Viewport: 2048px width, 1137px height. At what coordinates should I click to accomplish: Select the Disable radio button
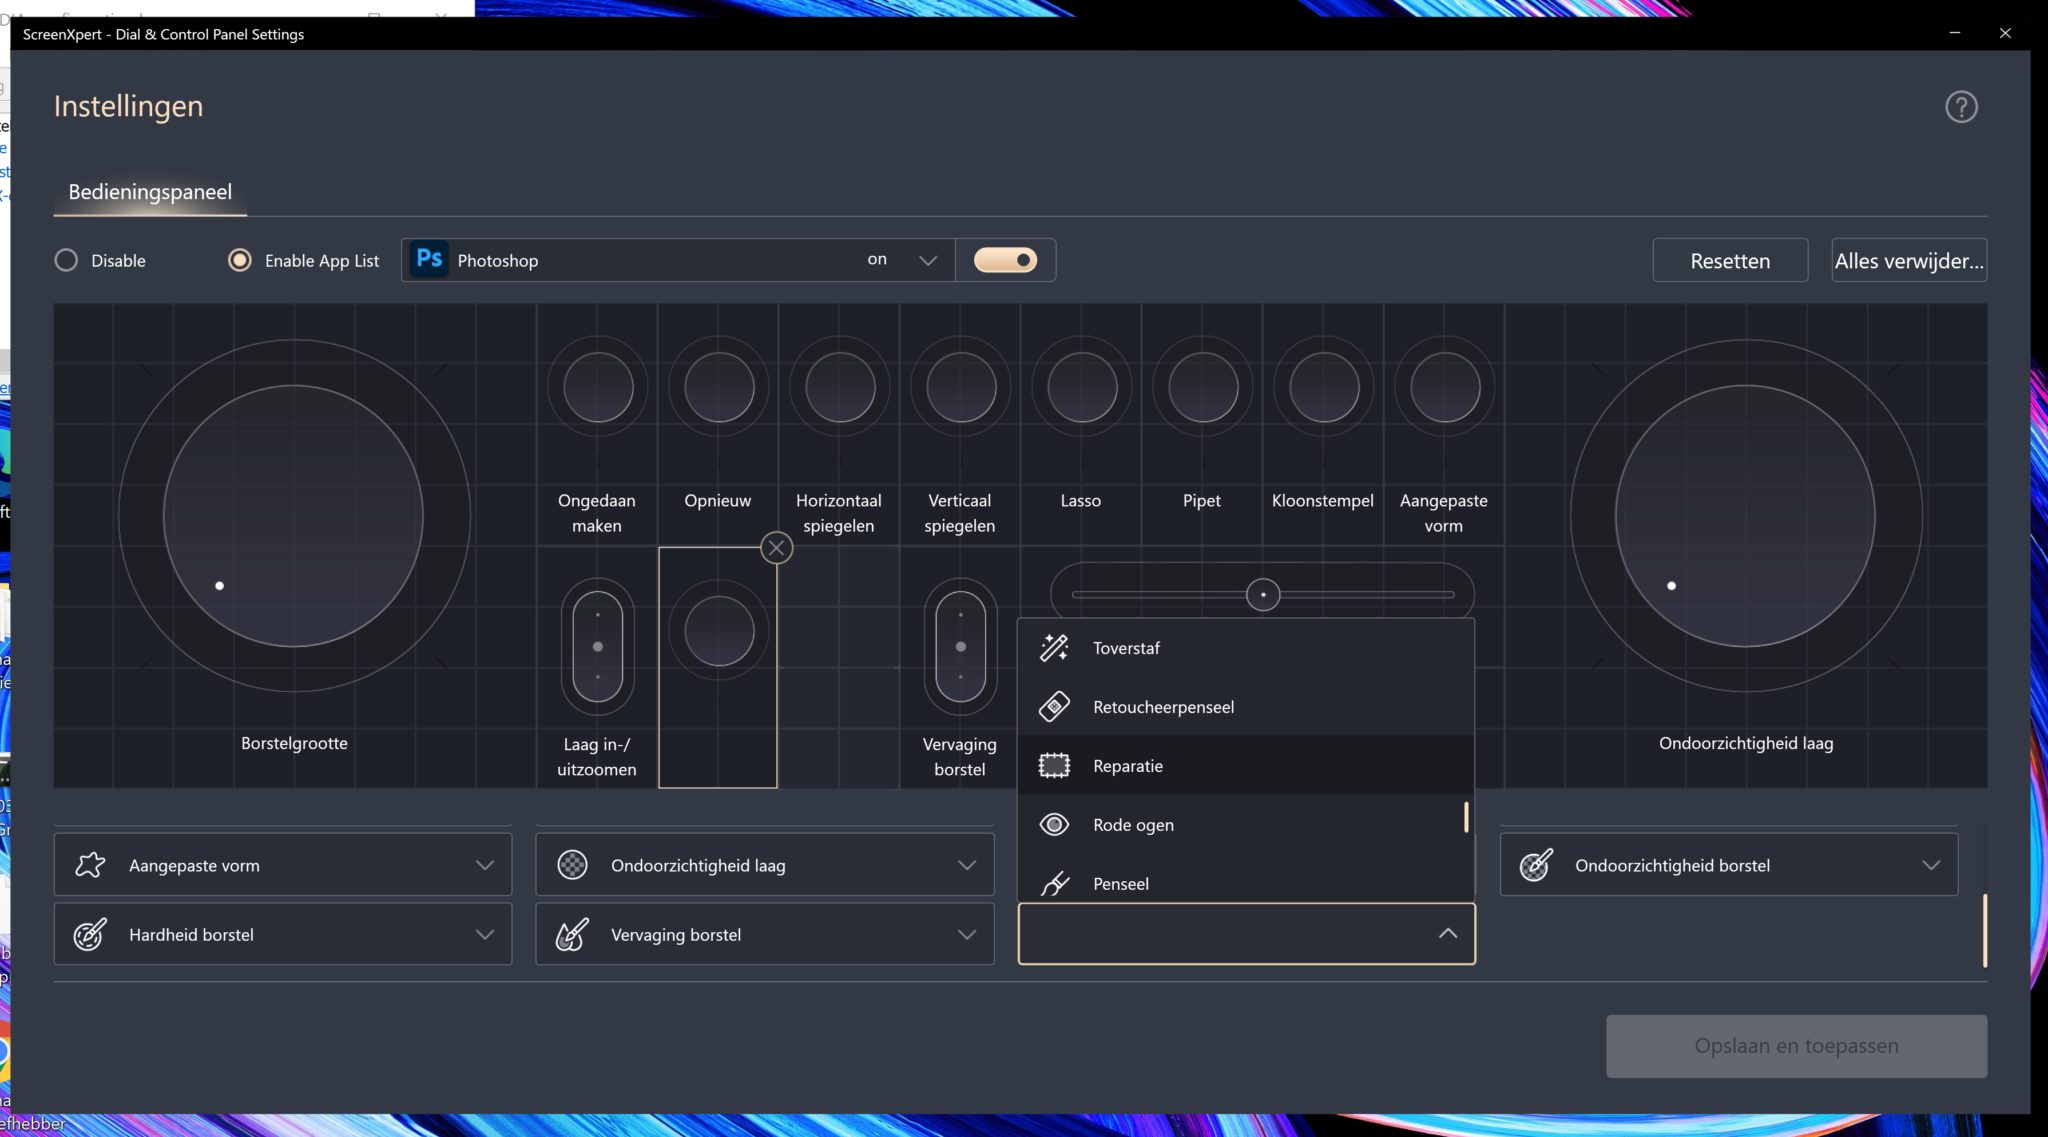(x=66, y=261)
